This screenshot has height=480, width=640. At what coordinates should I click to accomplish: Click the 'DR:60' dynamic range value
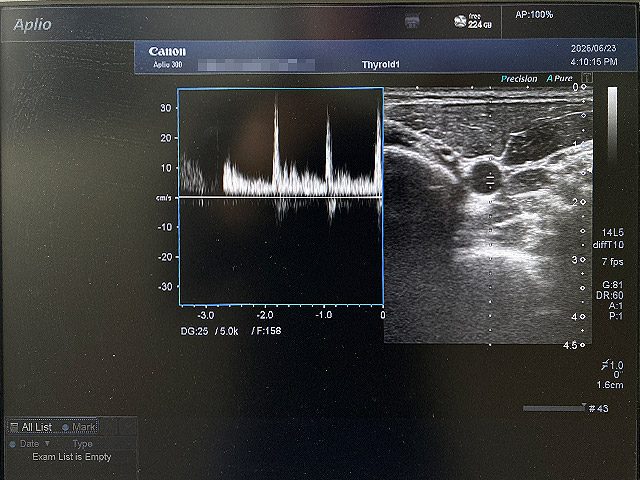click(x=610, y=295)
